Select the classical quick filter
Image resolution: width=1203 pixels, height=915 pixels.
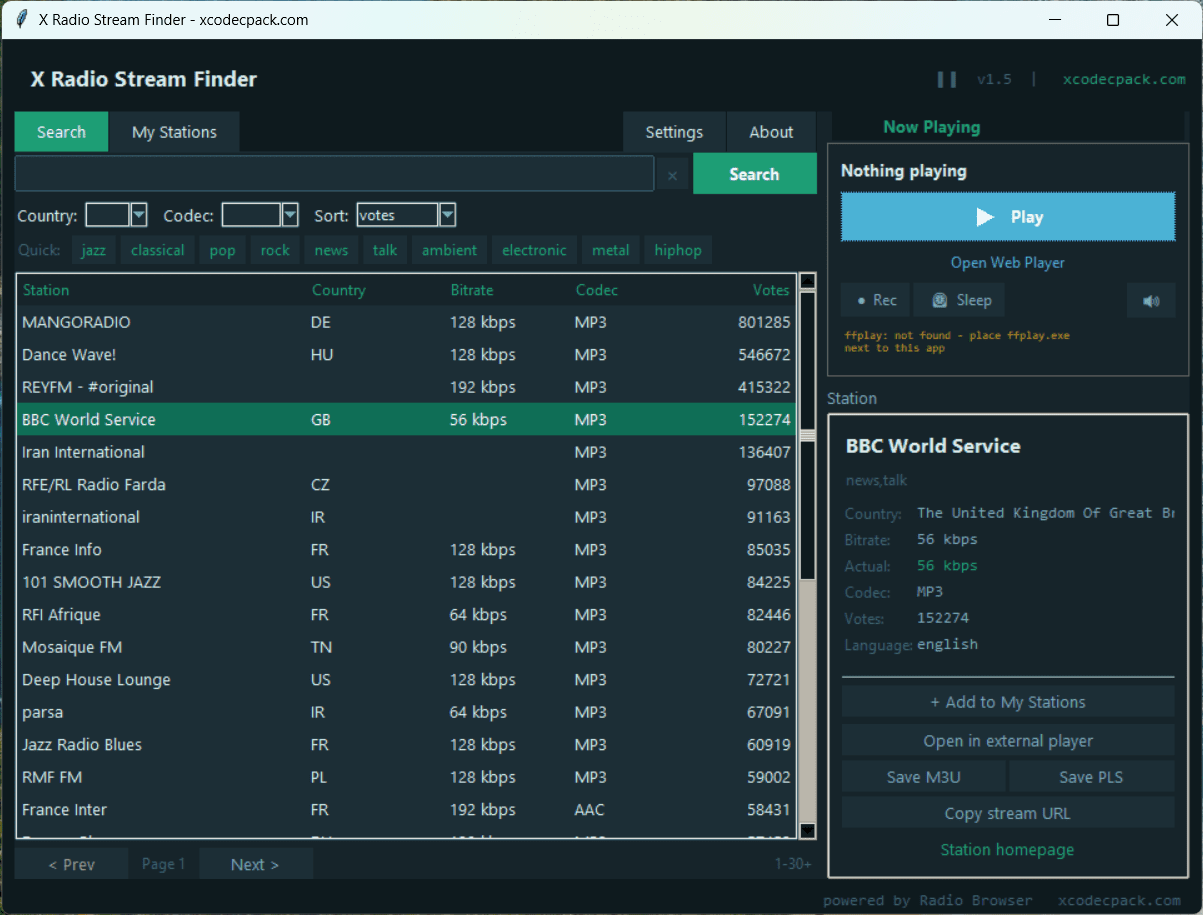[x=158, y=250]
